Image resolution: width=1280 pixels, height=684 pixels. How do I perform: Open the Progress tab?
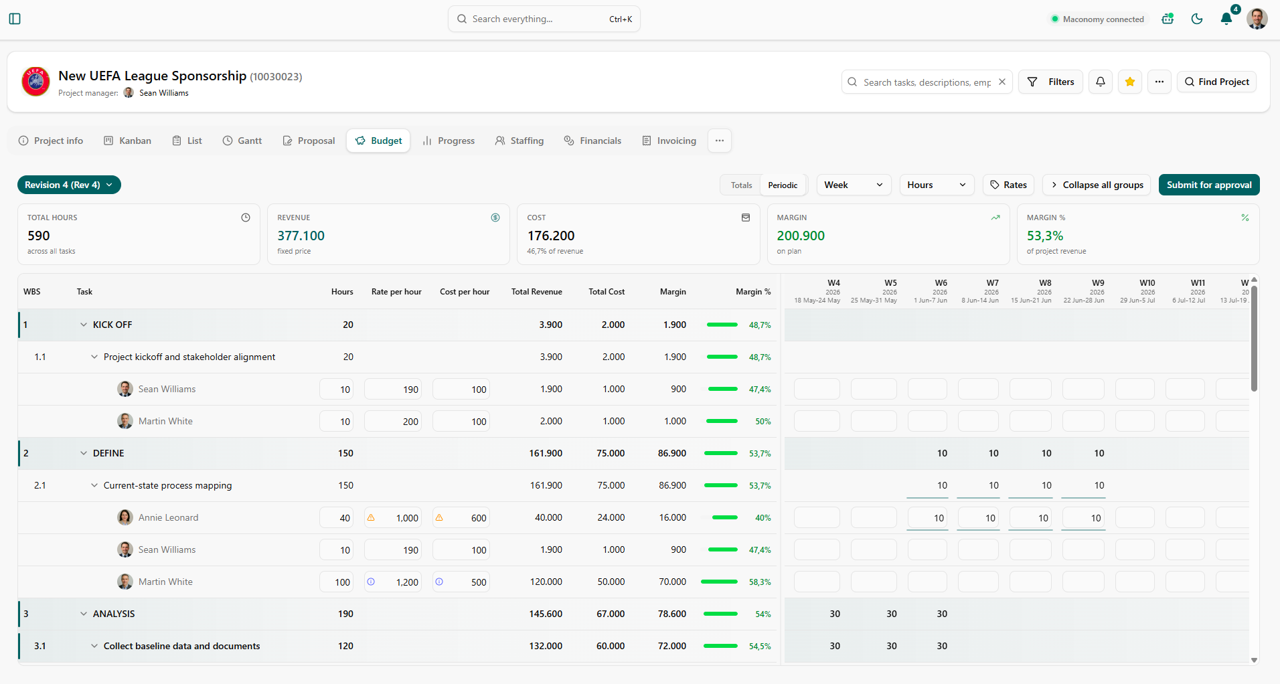pyautogui.click(x=448, y=141)
